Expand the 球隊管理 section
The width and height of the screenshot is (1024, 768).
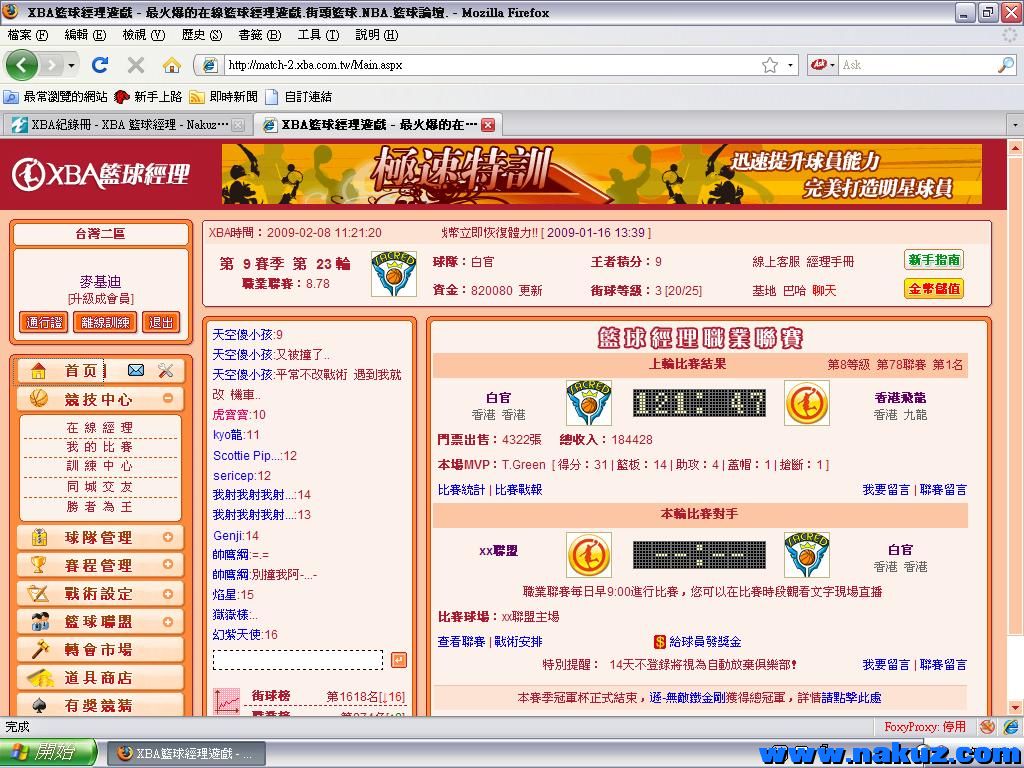click(x=168, y=537)
